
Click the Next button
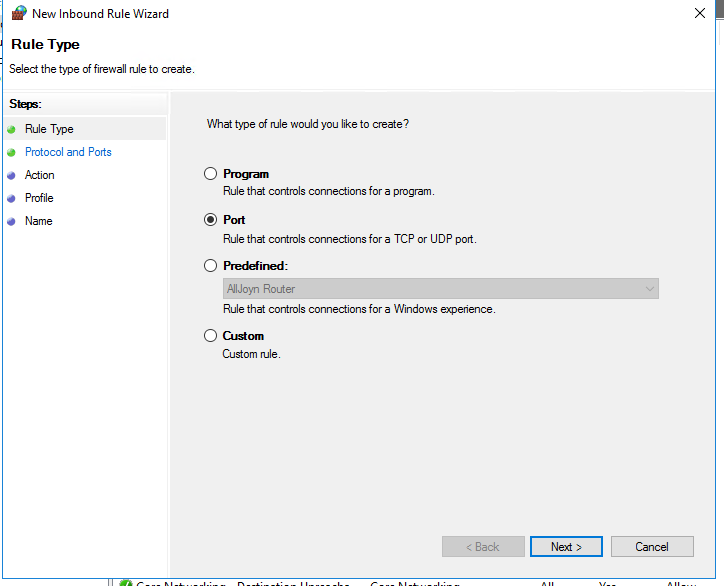566,547
